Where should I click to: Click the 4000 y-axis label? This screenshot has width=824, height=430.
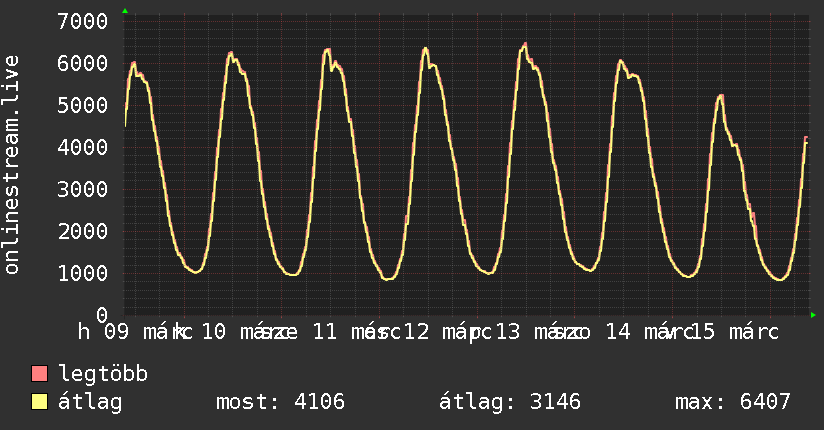click(x=83, y=147)
